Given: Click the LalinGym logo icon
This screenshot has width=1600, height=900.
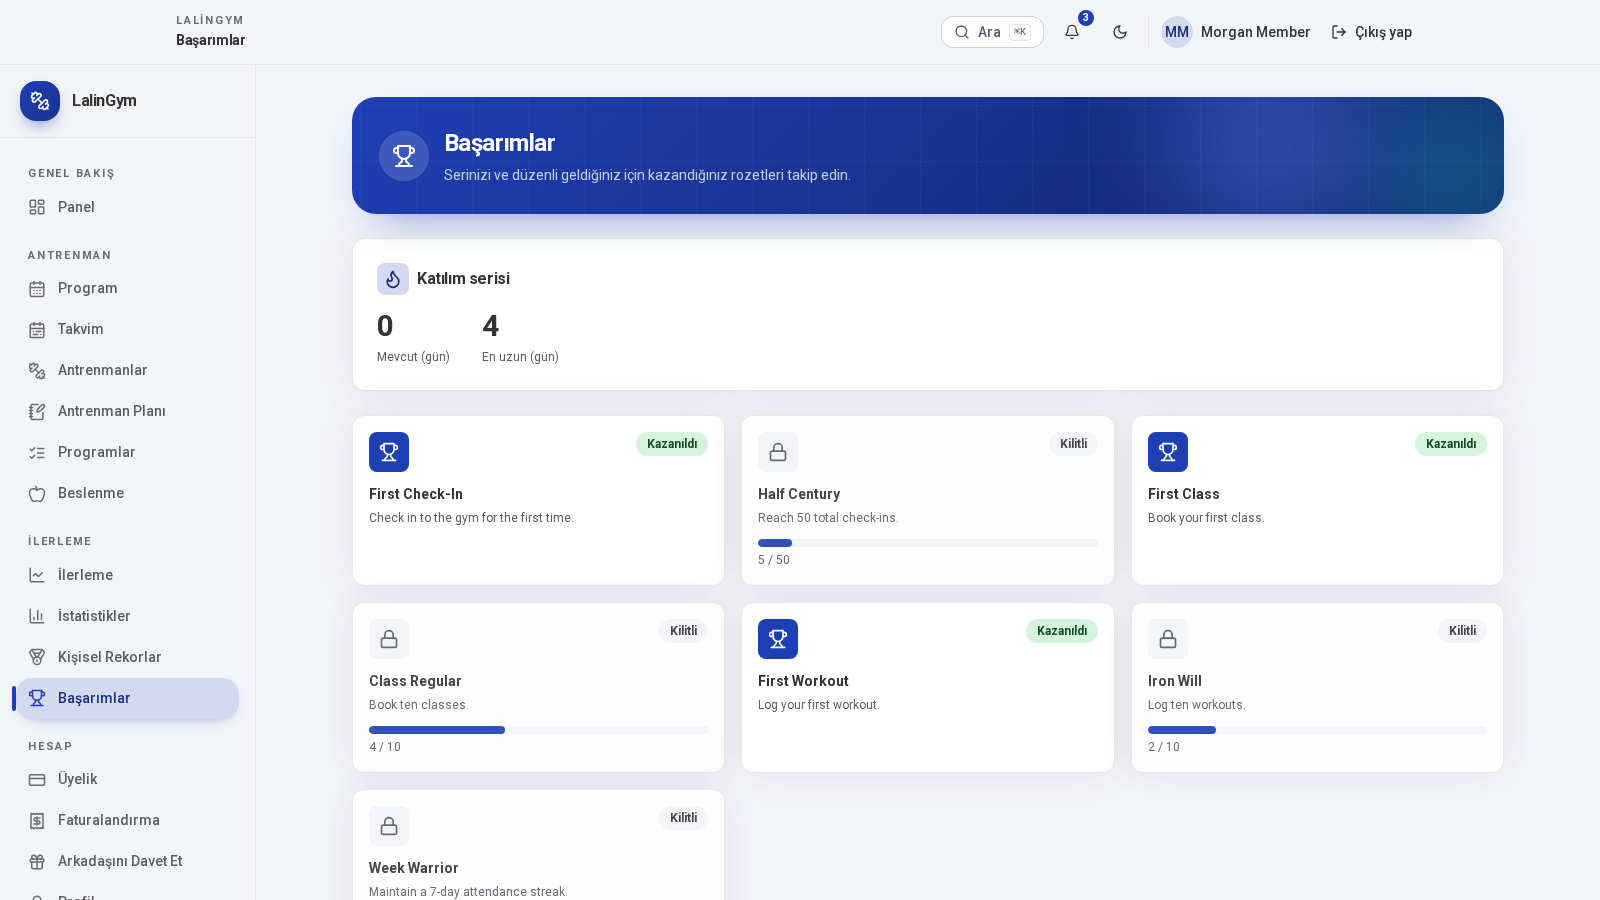Looking at the screenshot, I should 40,101.
